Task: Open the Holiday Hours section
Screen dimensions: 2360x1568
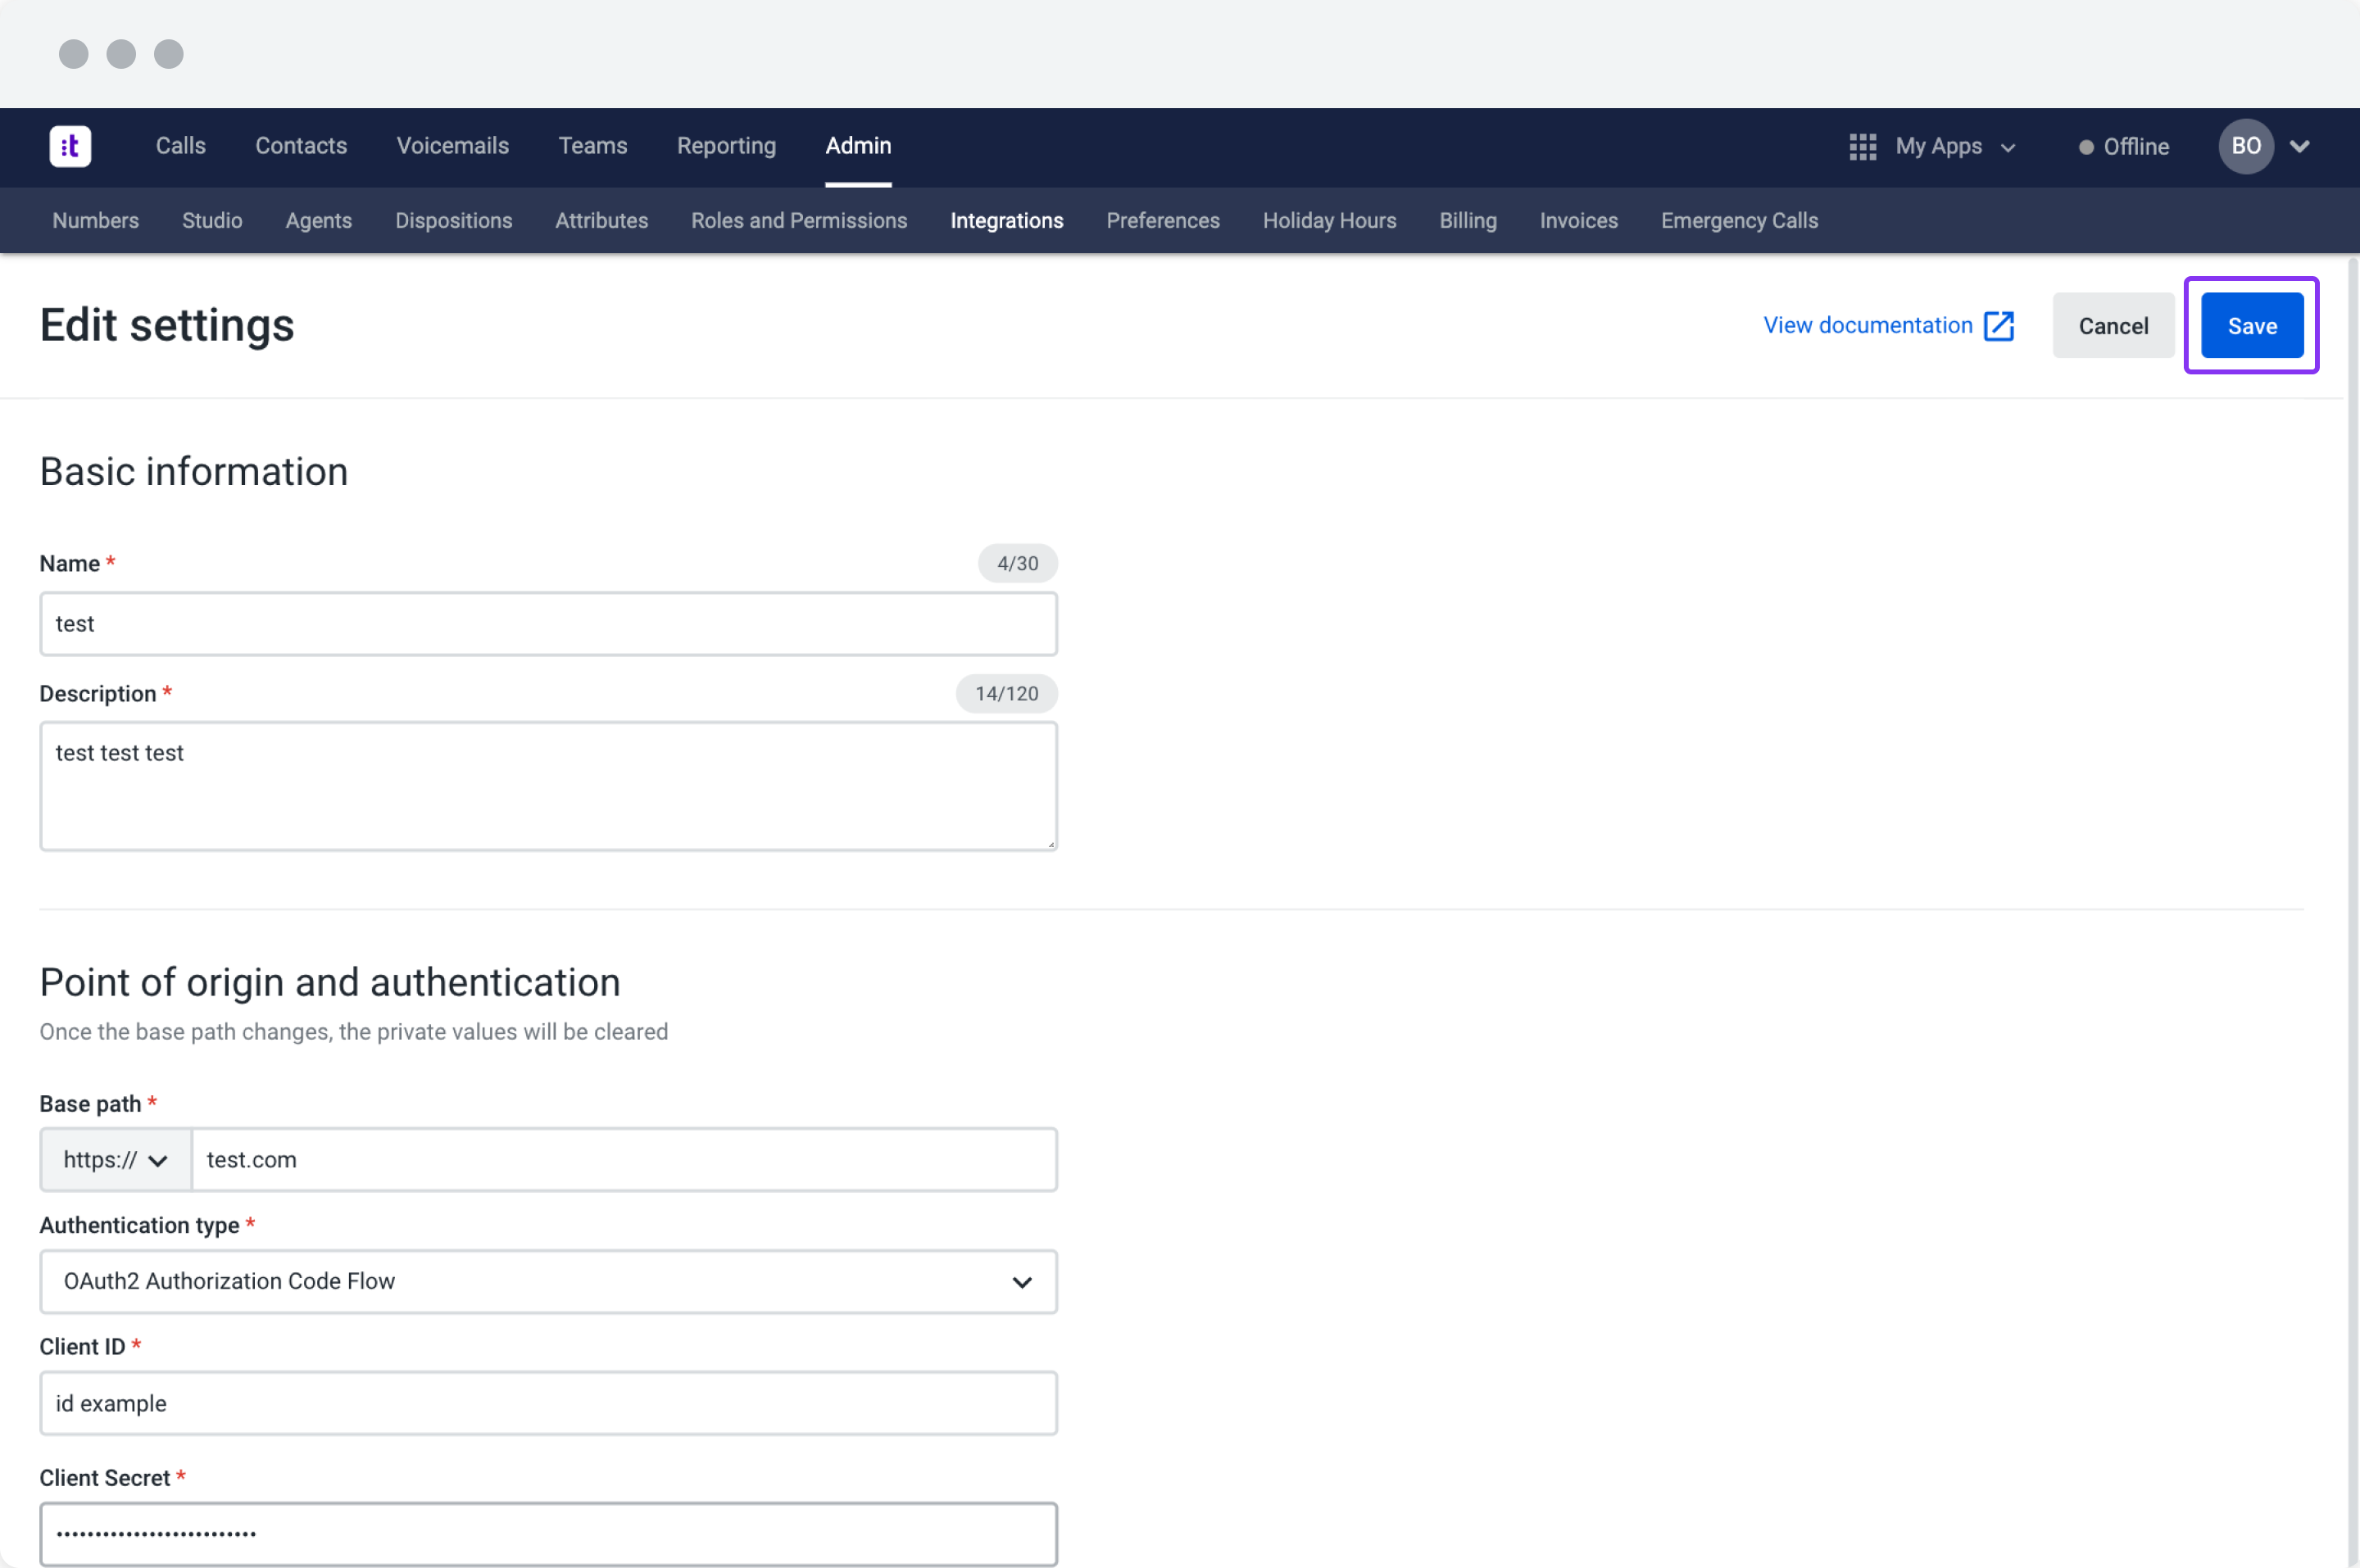Action: click(1329, 220)
